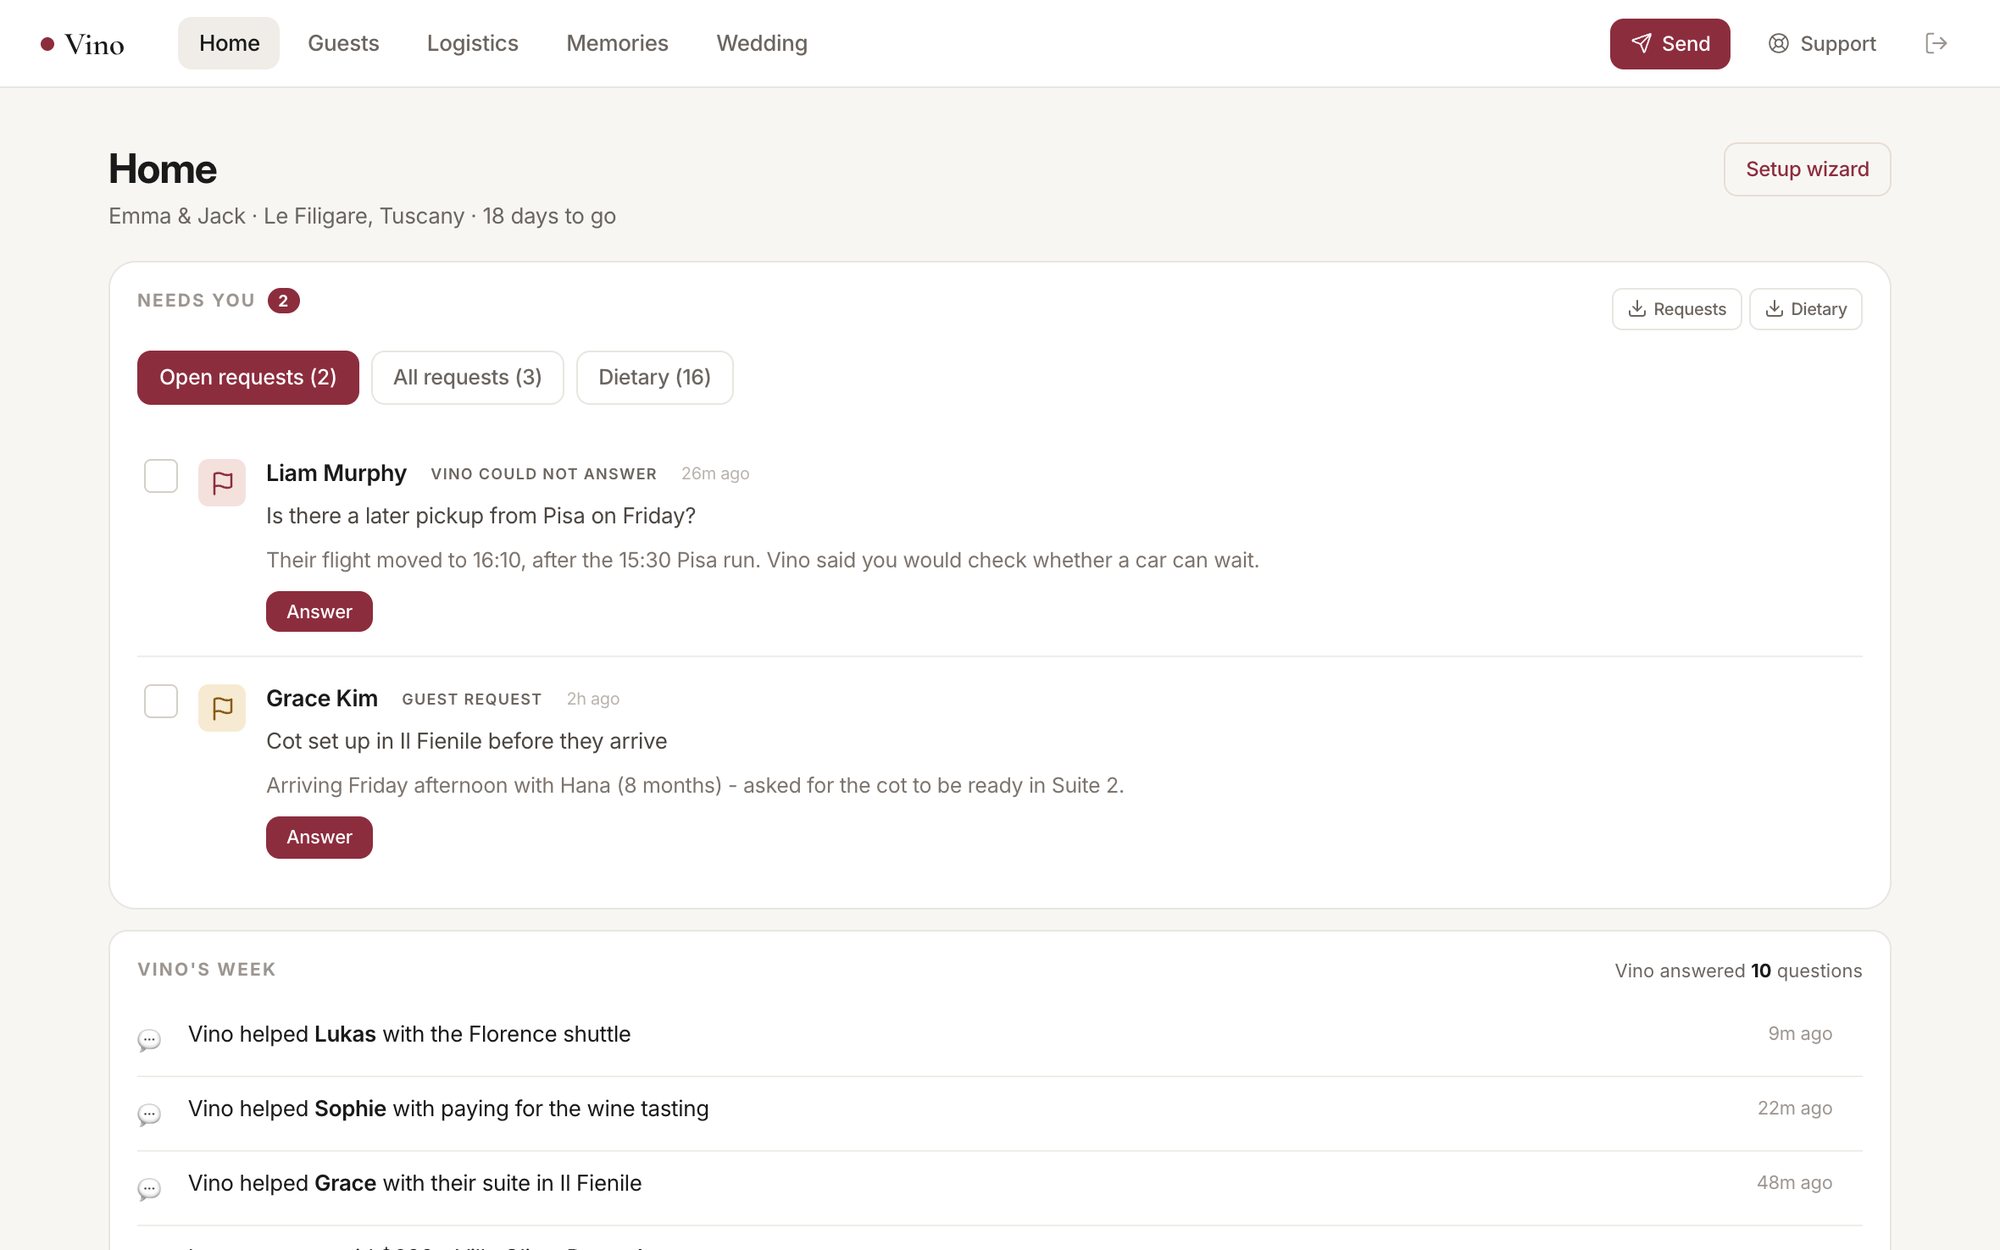Open the Wedding tab

[762, 43]
